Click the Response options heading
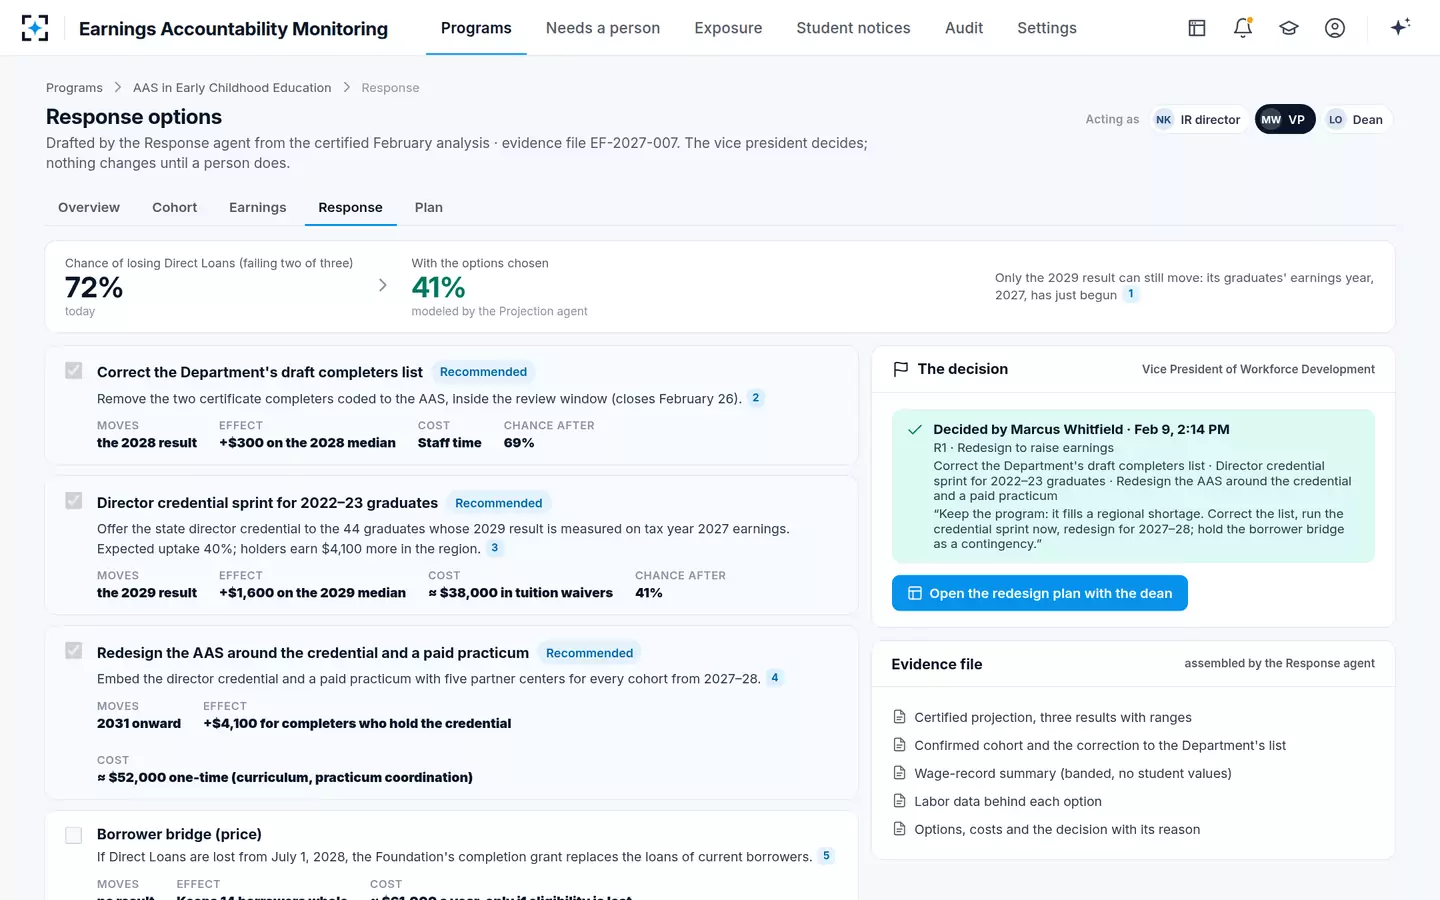Image resolution: width=1440 pixels, height=900 pixels. 134,117
